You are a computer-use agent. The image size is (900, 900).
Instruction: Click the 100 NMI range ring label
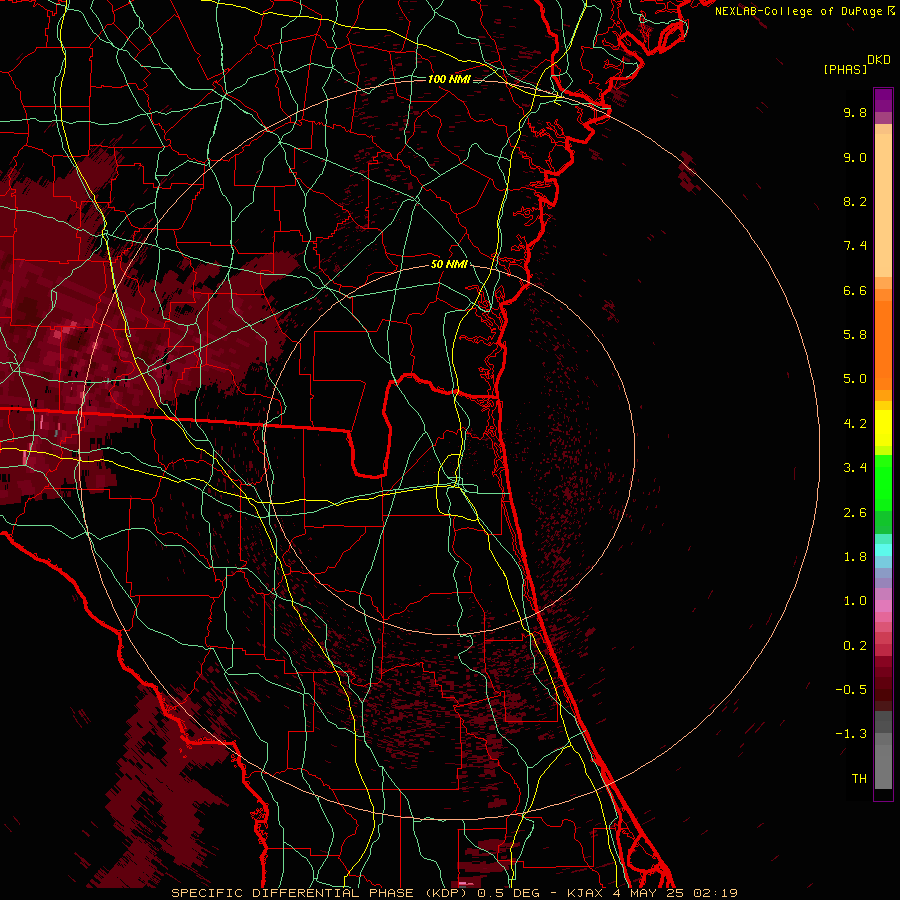[449, 79]
